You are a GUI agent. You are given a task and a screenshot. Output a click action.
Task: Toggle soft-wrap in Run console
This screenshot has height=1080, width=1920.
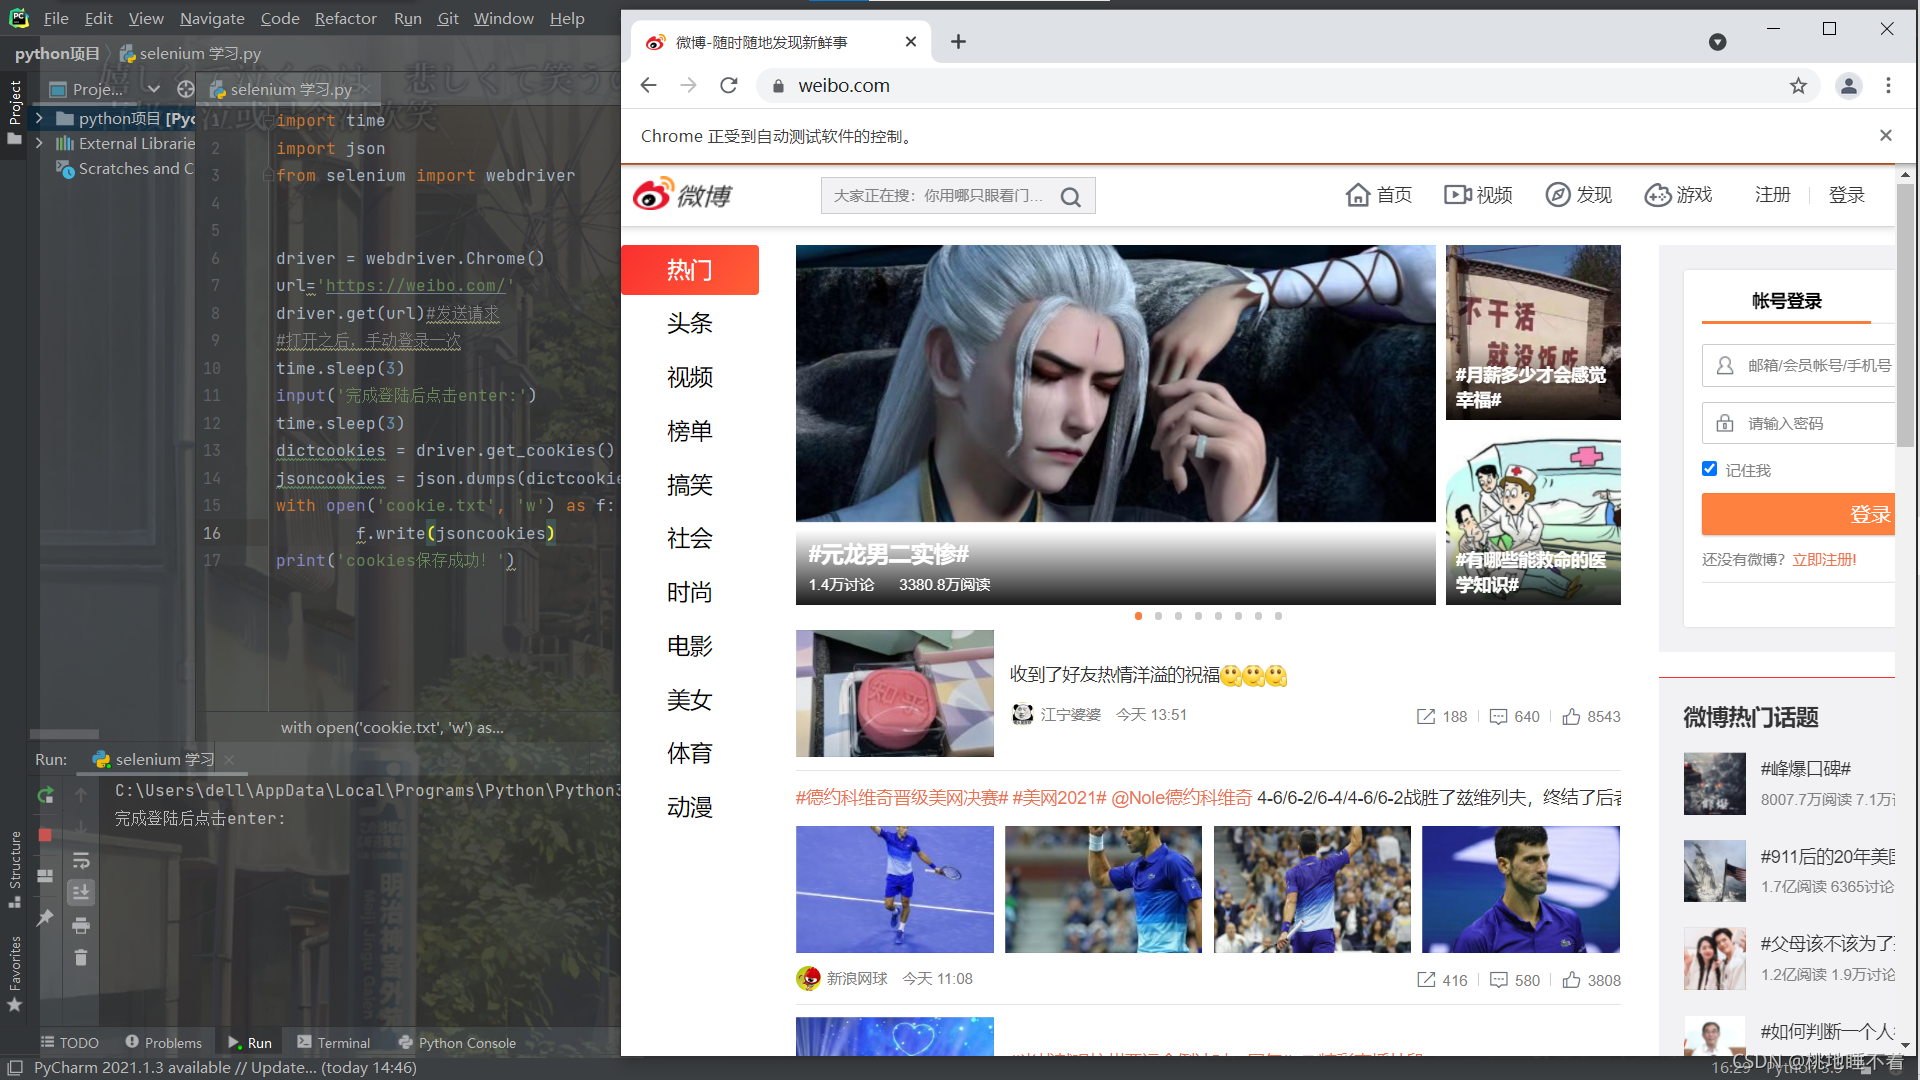click(81, 860)
